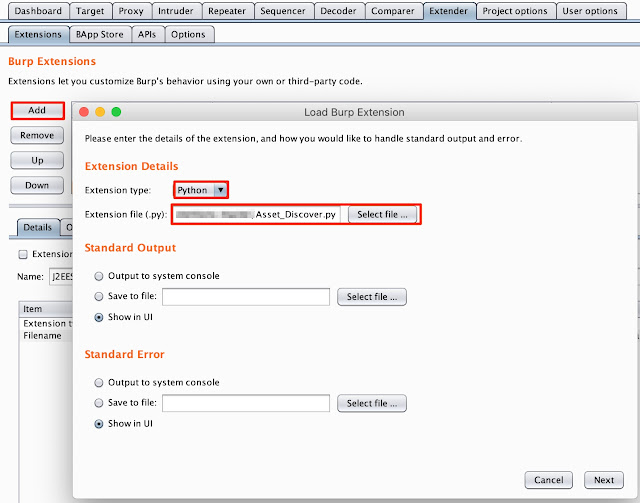Cancel the Load Burp Extension dialog
Screen dimensions: 640x503
click(549, 480)
